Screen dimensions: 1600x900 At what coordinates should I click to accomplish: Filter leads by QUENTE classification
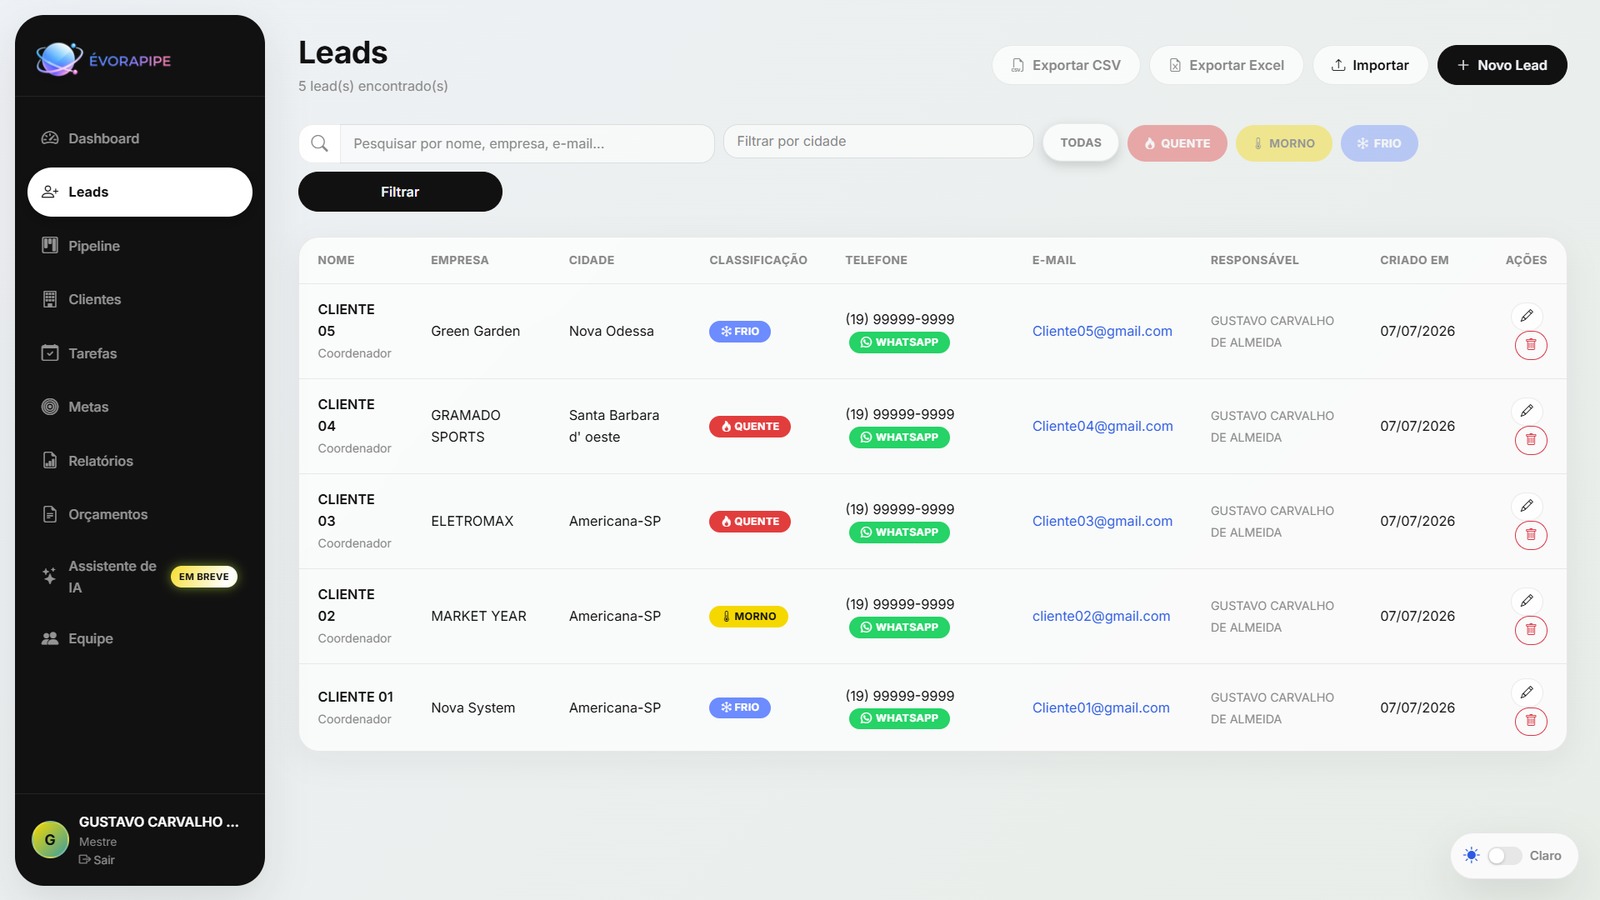1177,143
